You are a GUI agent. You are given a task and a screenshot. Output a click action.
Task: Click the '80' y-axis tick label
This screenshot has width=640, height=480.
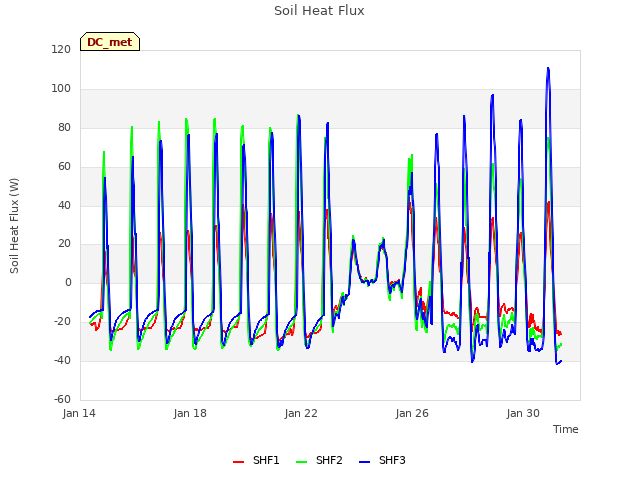(64, 128)
